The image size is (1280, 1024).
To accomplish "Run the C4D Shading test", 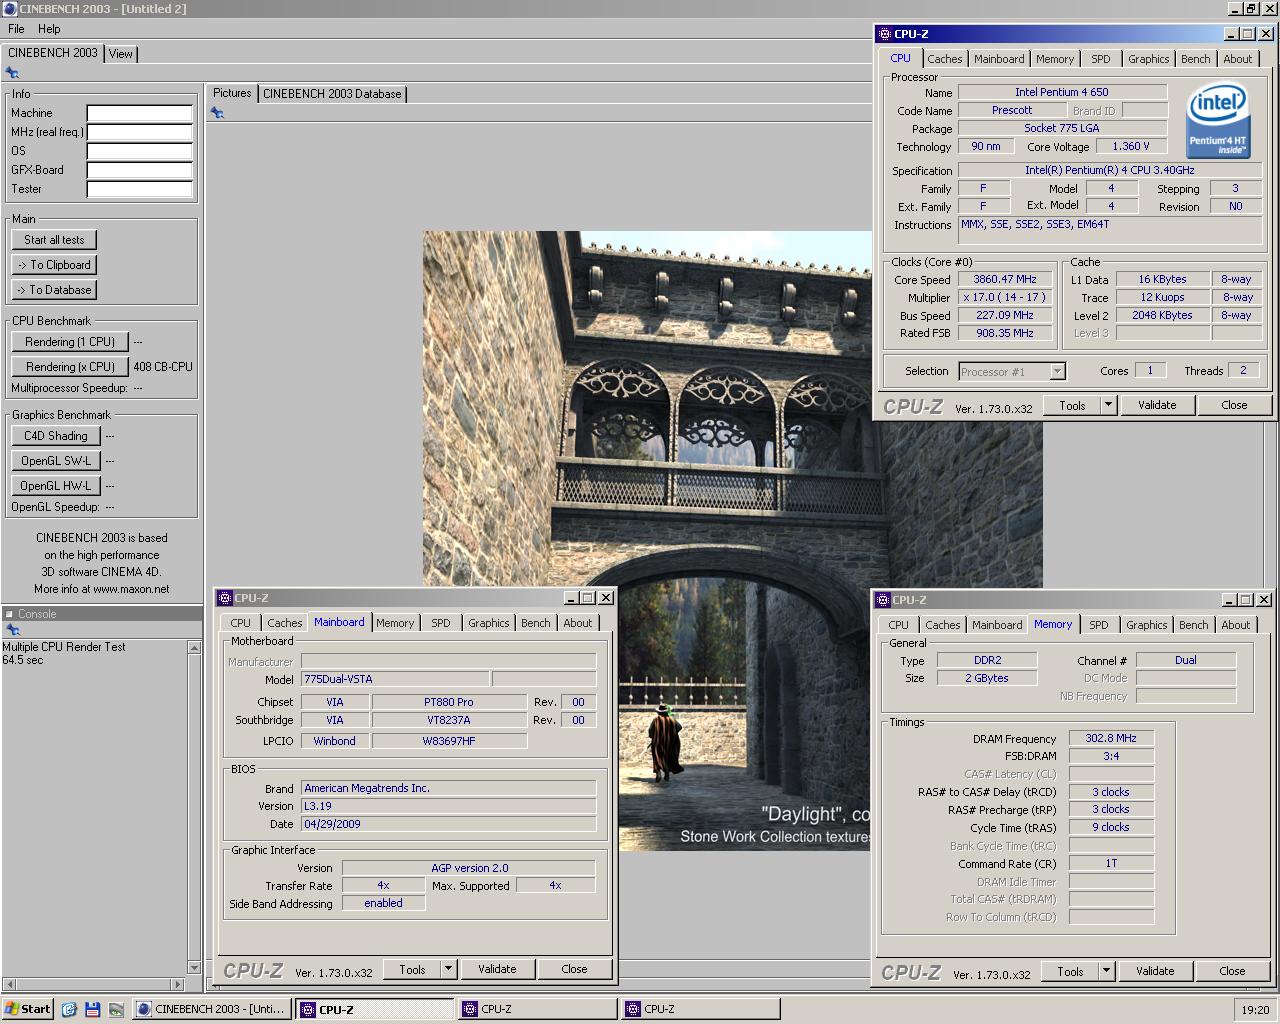I will pos(56,436).
